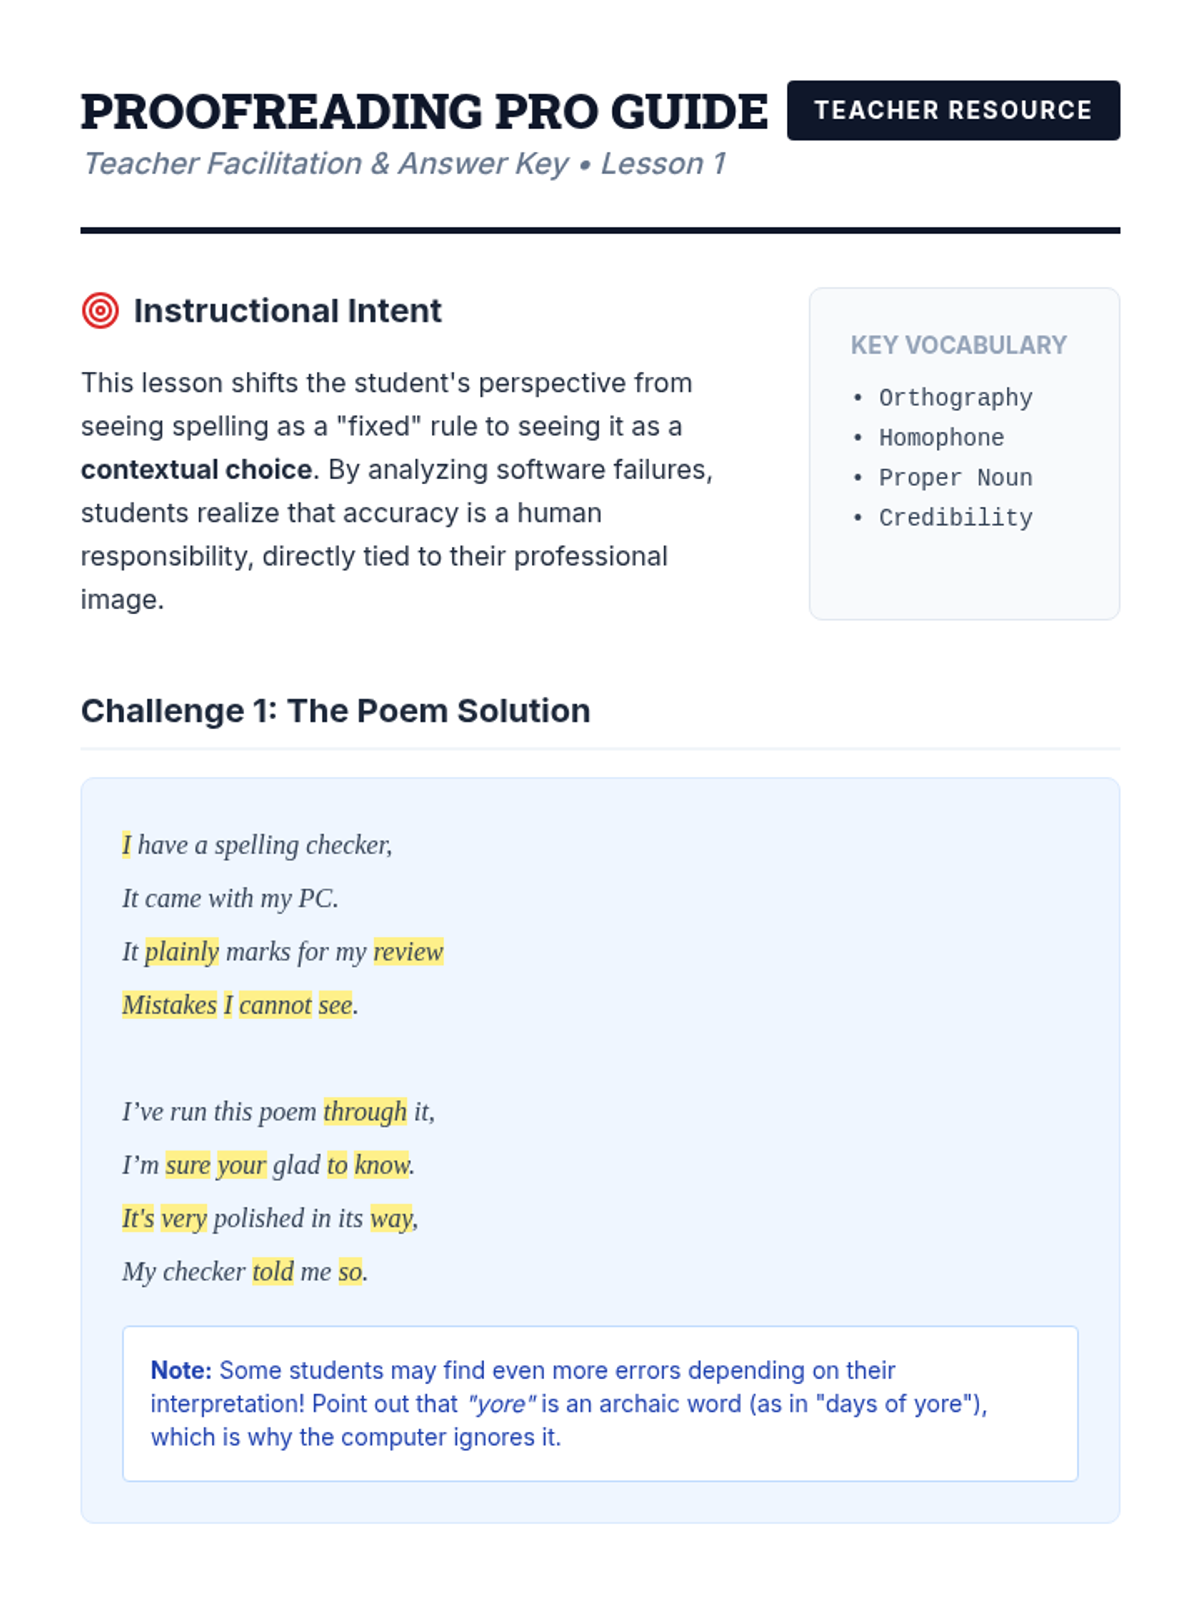1200x1600 pixels.
Task: Click the highlighted word through
Action: 365,1112
